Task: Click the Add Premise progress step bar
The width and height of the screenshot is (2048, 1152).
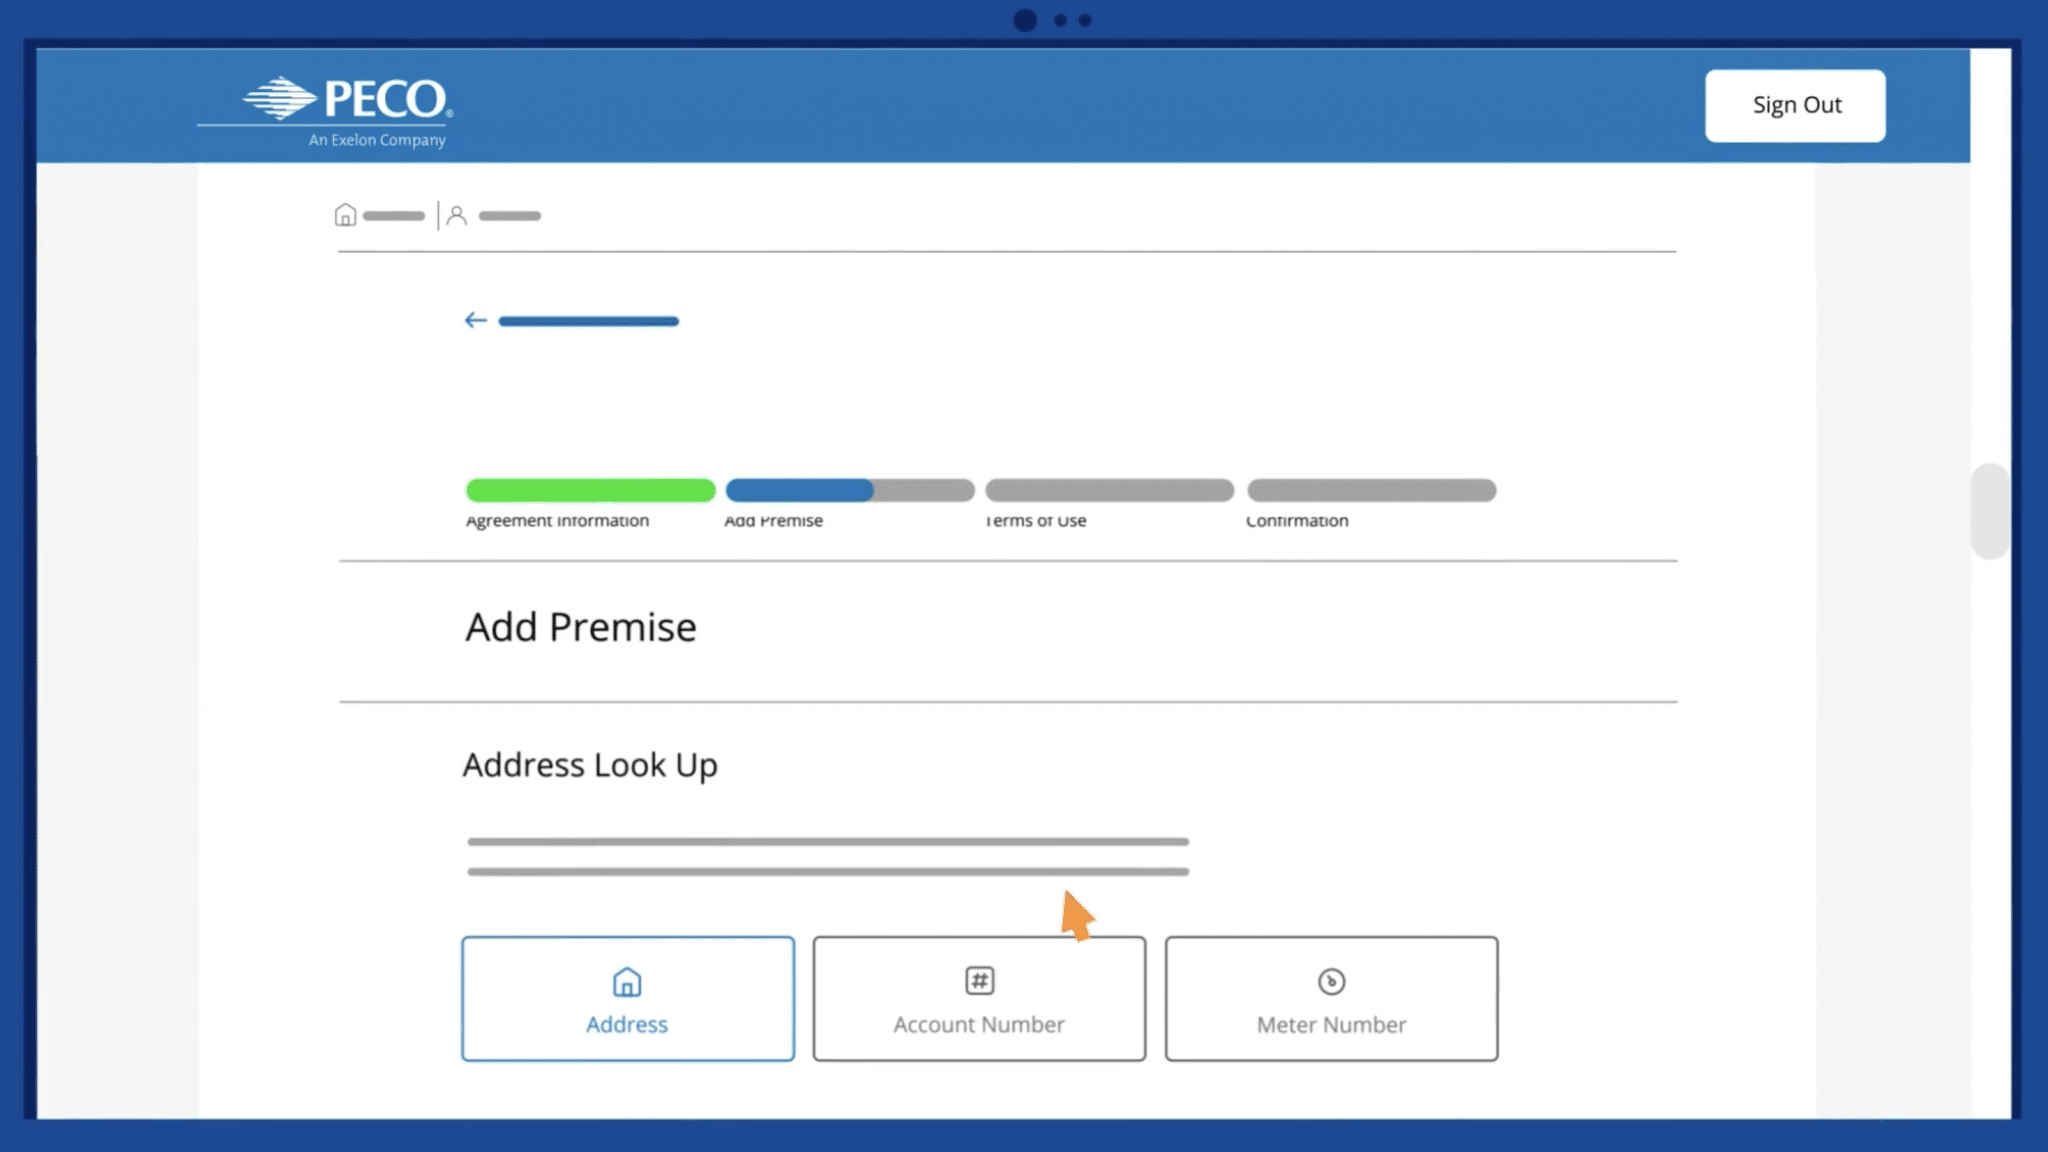Action: (x=849, y=490)
